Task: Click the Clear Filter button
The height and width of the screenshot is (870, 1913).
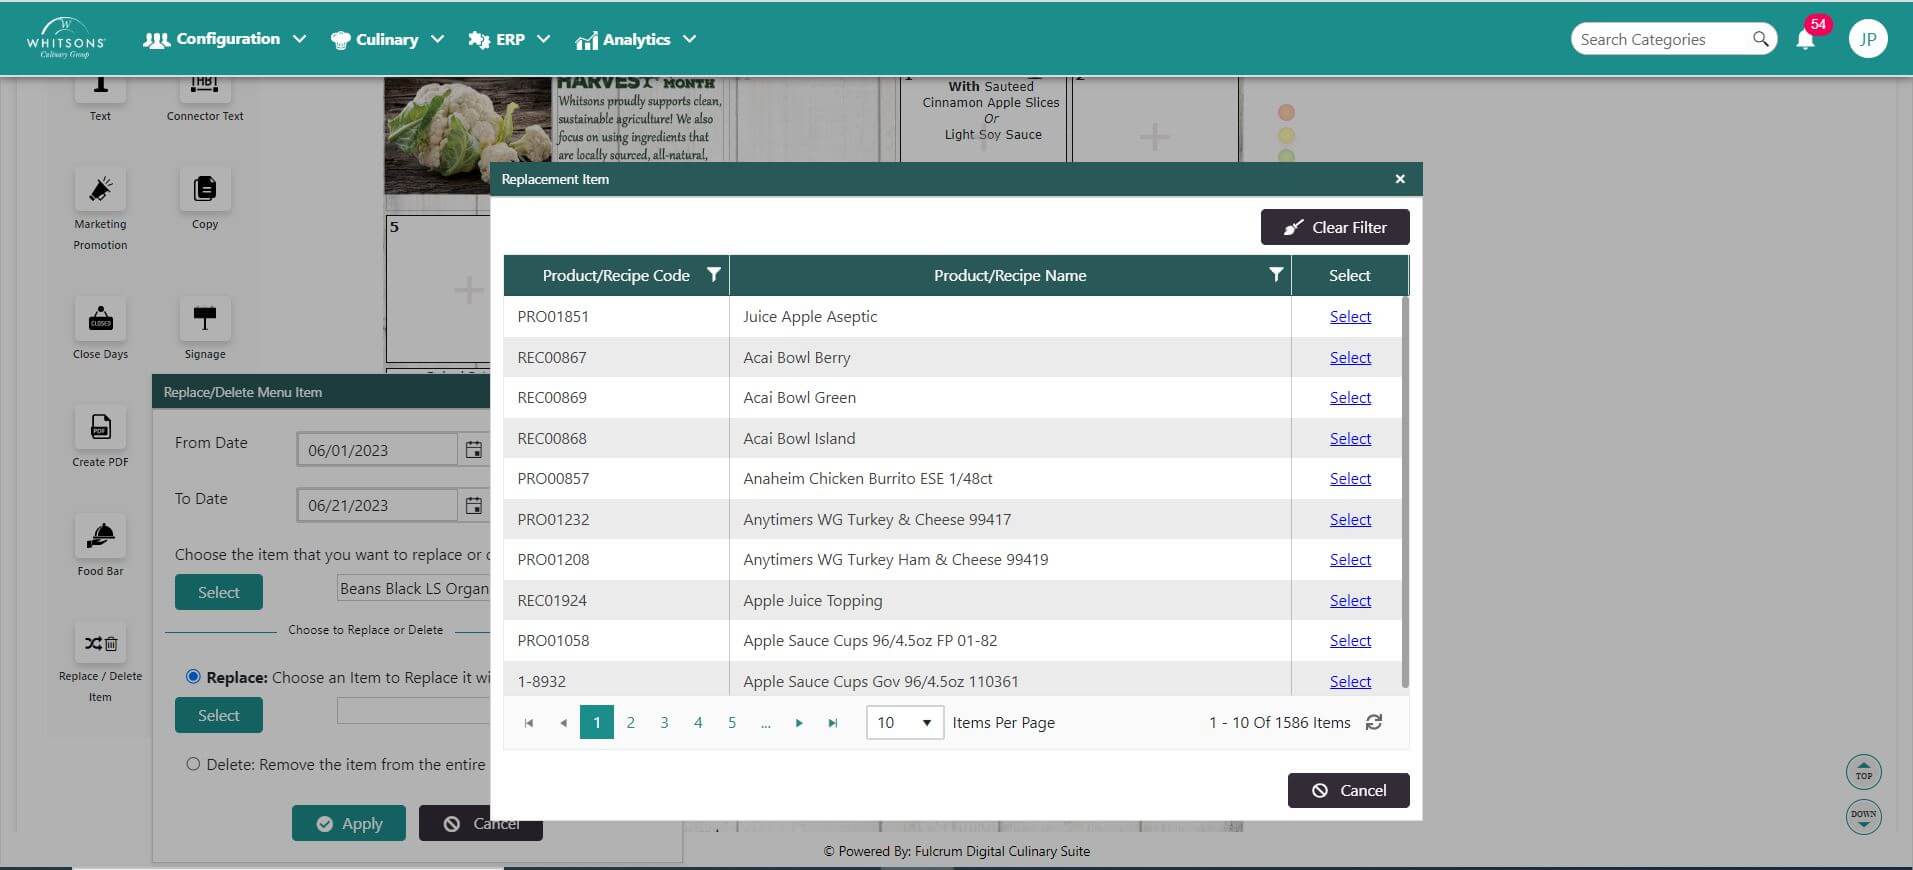Action: (x=1335, y=227)
